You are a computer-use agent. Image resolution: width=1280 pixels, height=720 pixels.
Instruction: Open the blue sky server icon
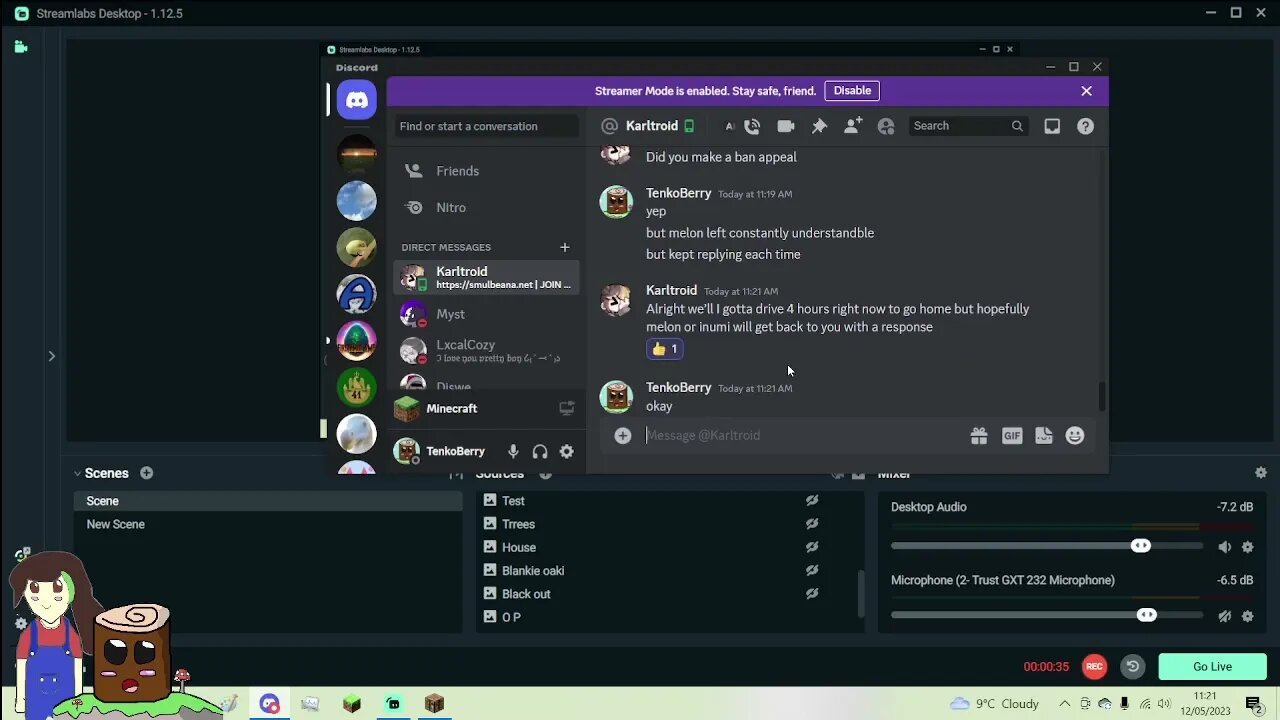click(x=357, y=201)
